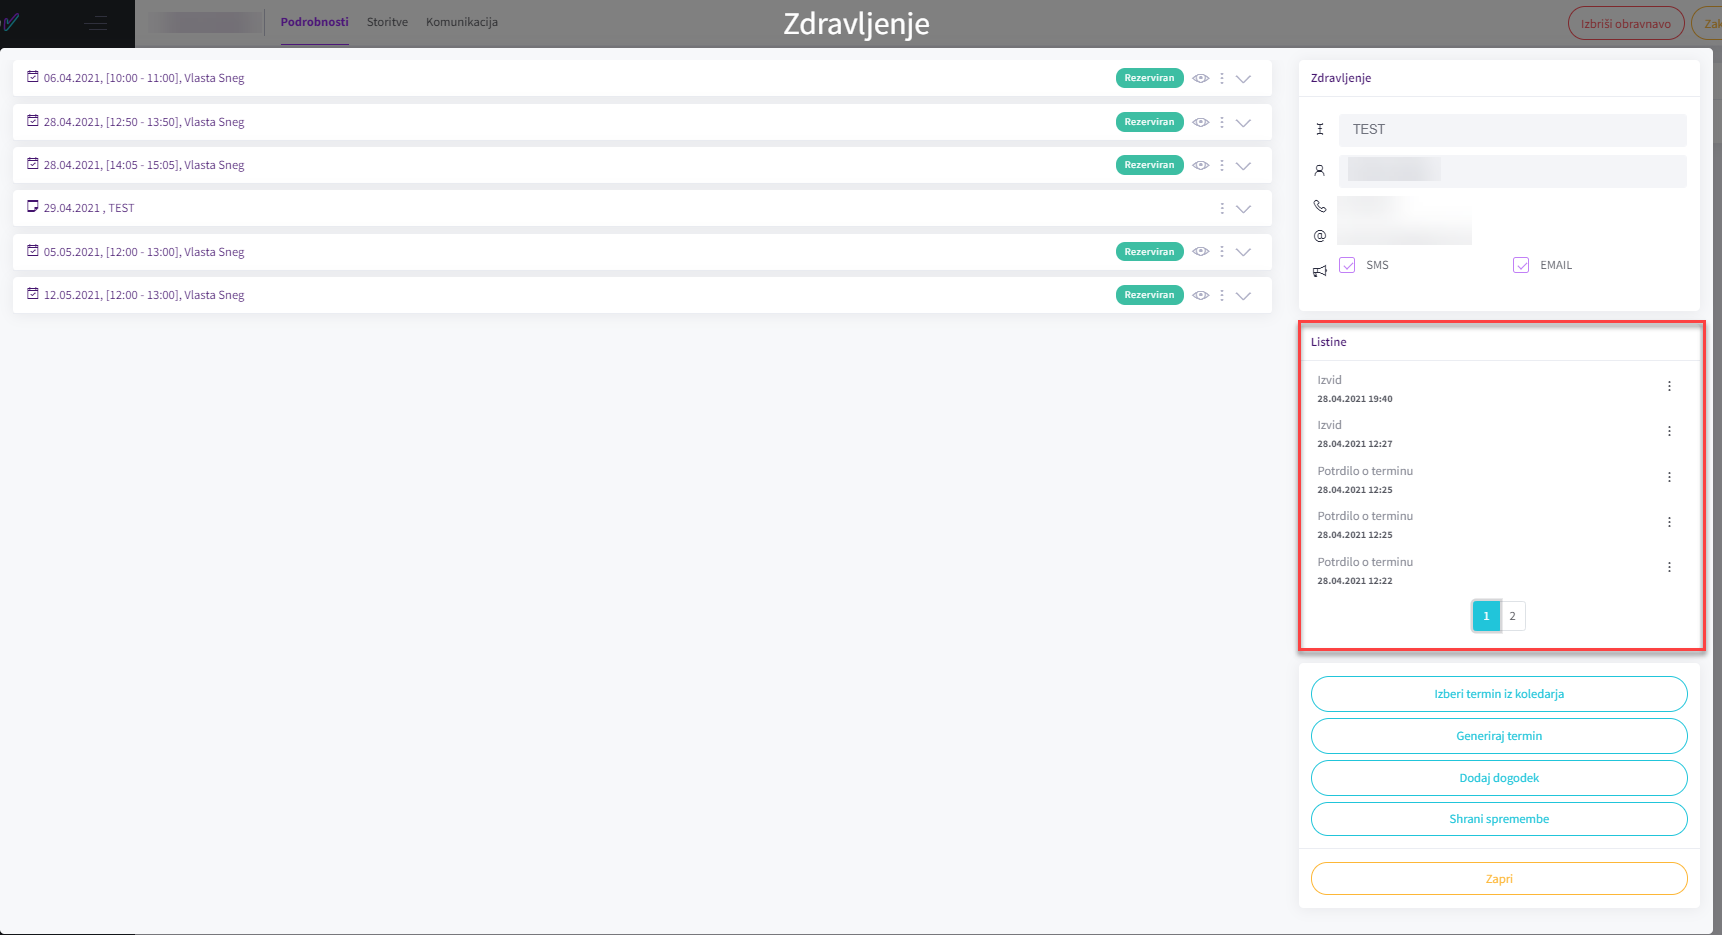Toggle the EMAIL notification checkbox

pos(1521,265)
